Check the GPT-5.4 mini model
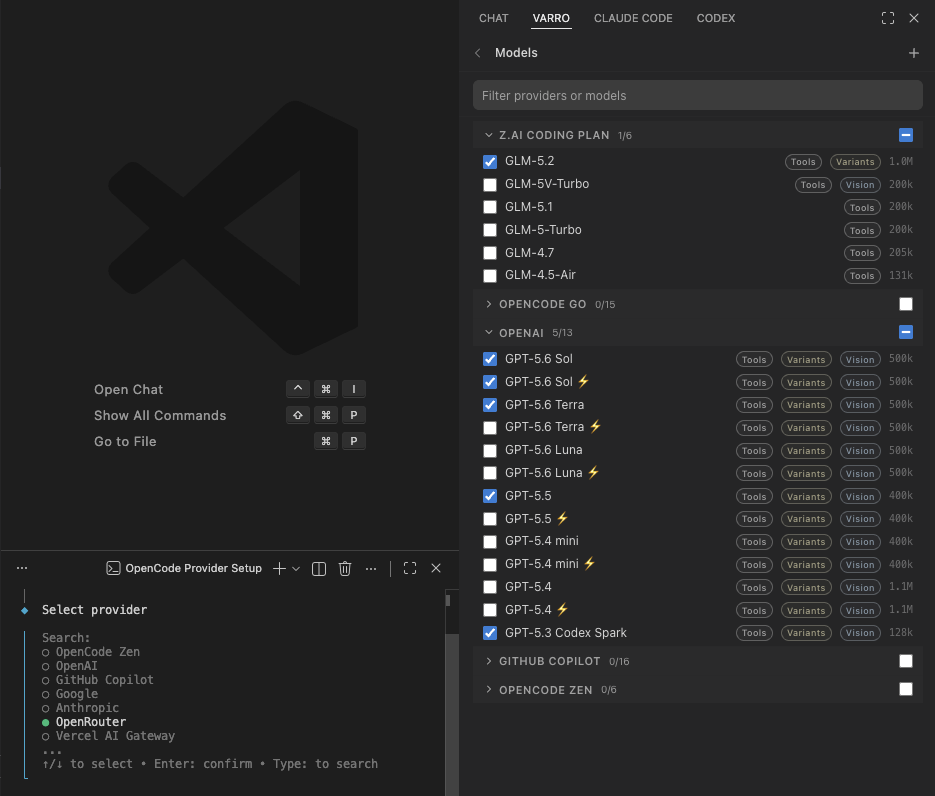The height and width of the screenshot is (796, 935). click(490, 542)
